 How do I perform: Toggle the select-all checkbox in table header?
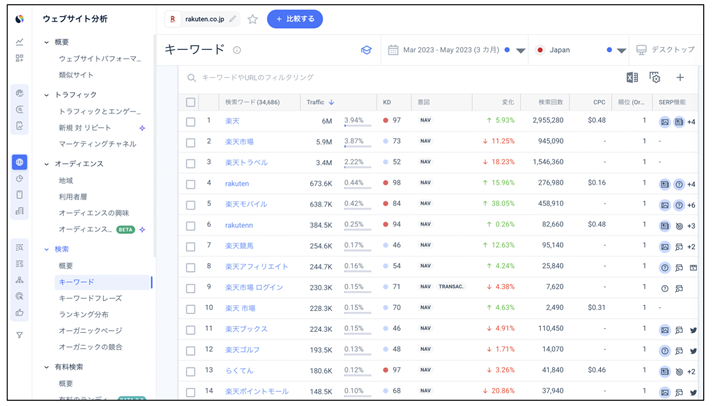point(191,102)
